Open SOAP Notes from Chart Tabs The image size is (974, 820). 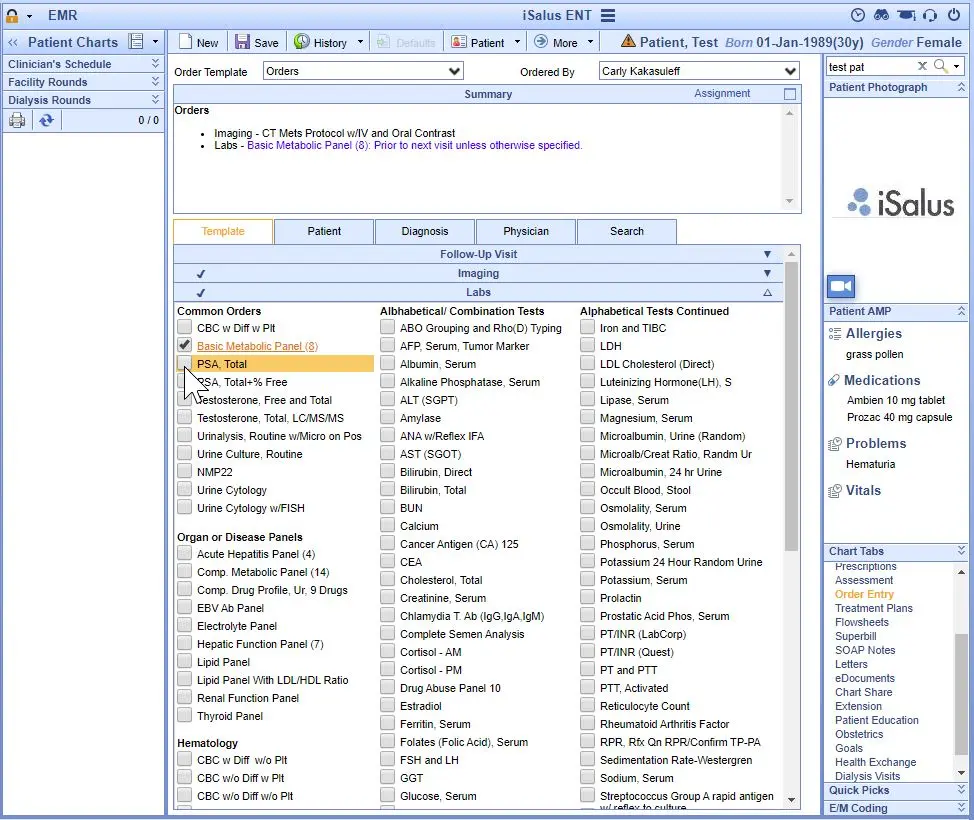point(864,650)
